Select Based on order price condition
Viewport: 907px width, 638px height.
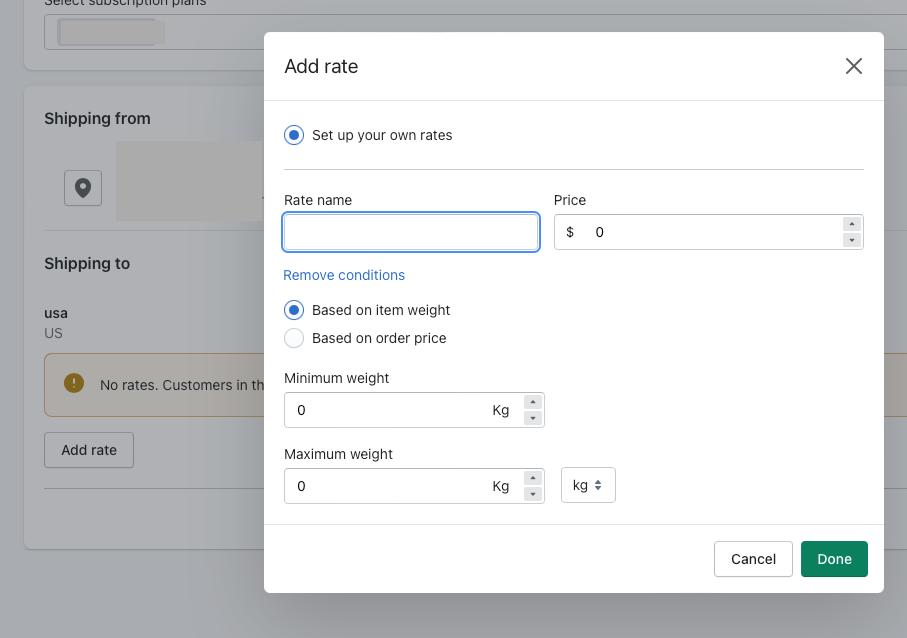coord(294,338)
